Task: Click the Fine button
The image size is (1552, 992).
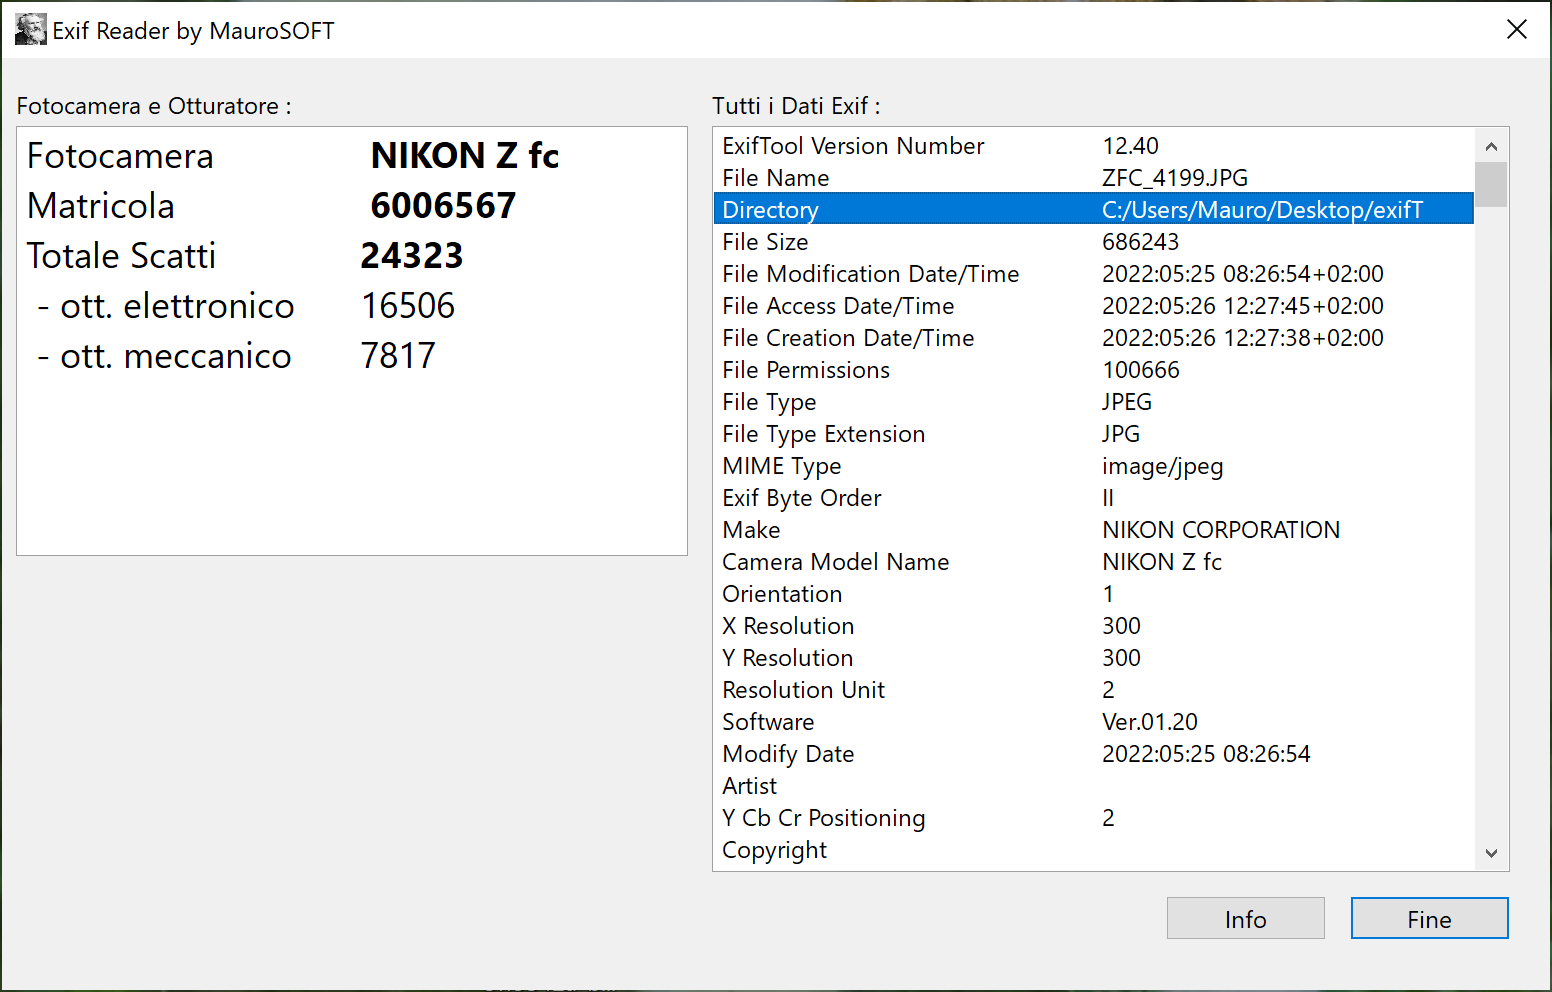Action: tap(1429, 918)
